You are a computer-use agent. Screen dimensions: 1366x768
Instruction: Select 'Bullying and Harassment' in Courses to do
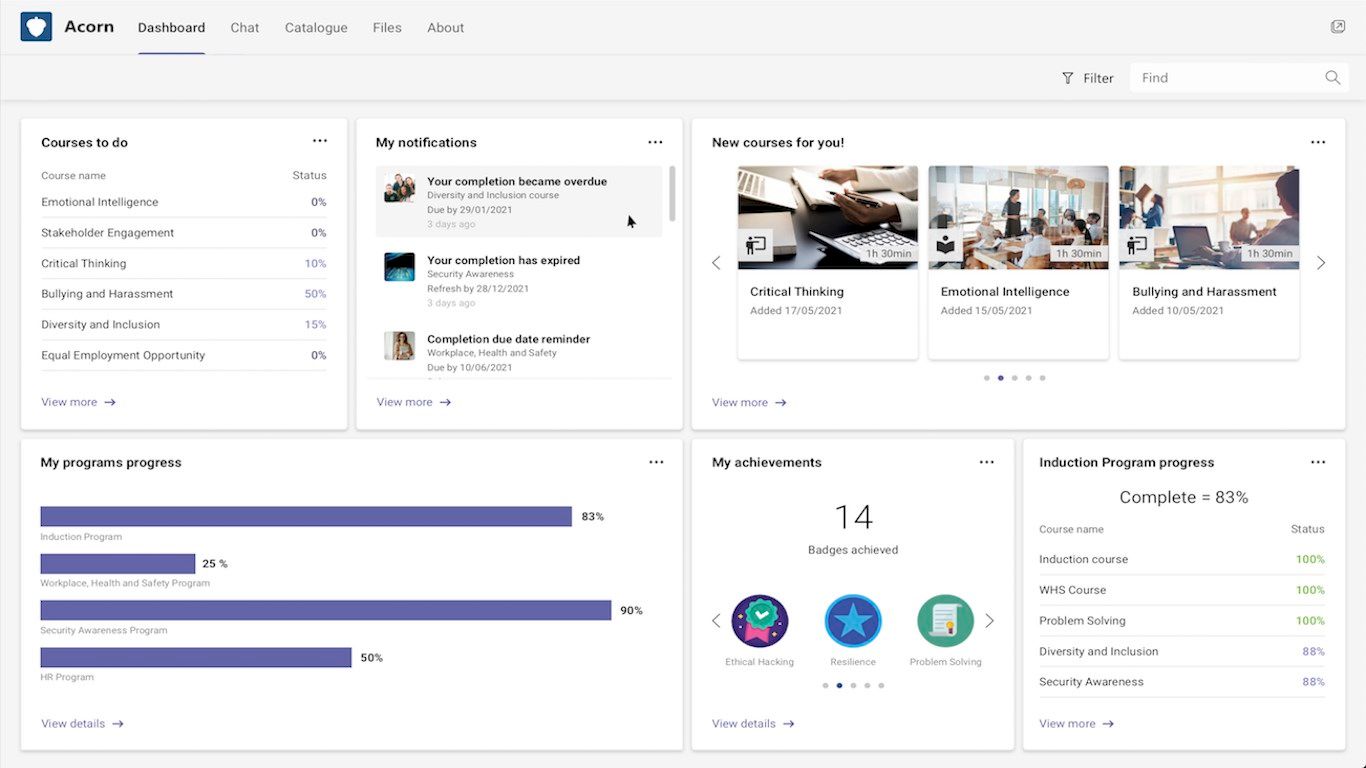(184, 294)
